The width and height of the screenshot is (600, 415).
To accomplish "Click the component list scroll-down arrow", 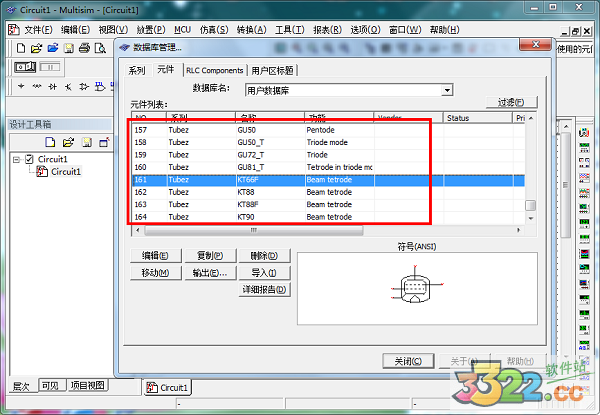I will tap(531, 218).
